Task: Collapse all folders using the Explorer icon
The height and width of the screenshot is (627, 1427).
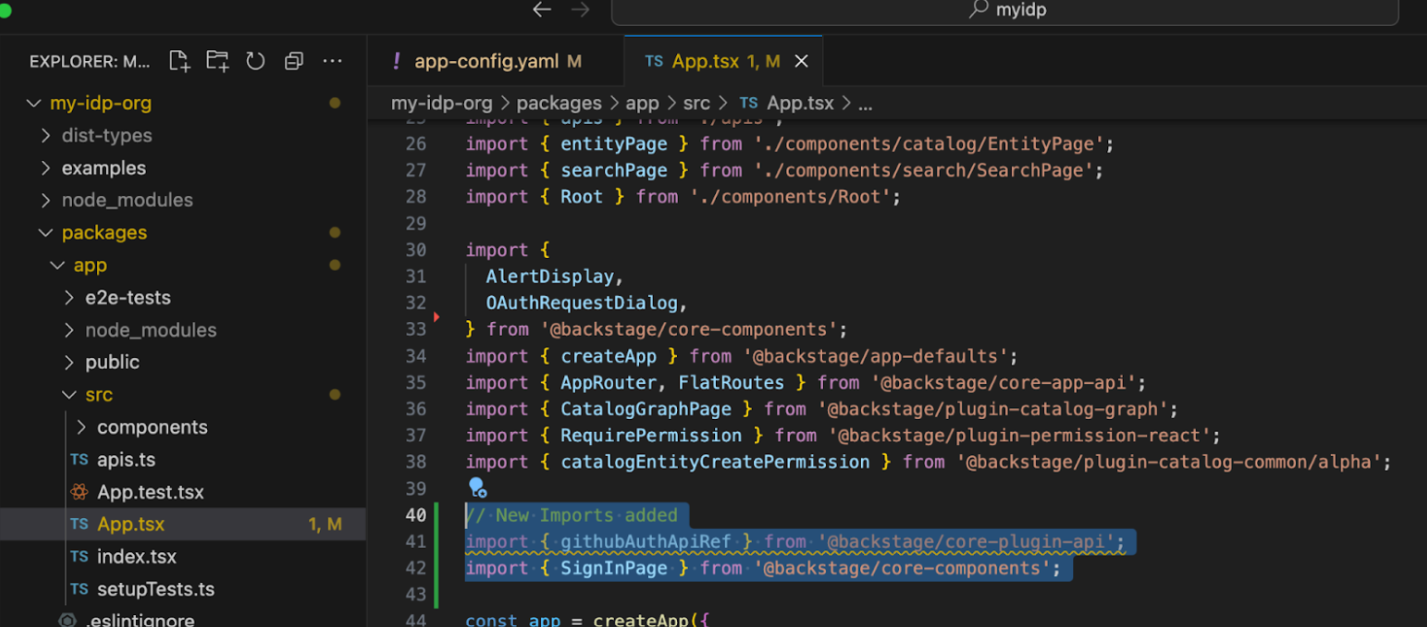Action: point(293,60)
